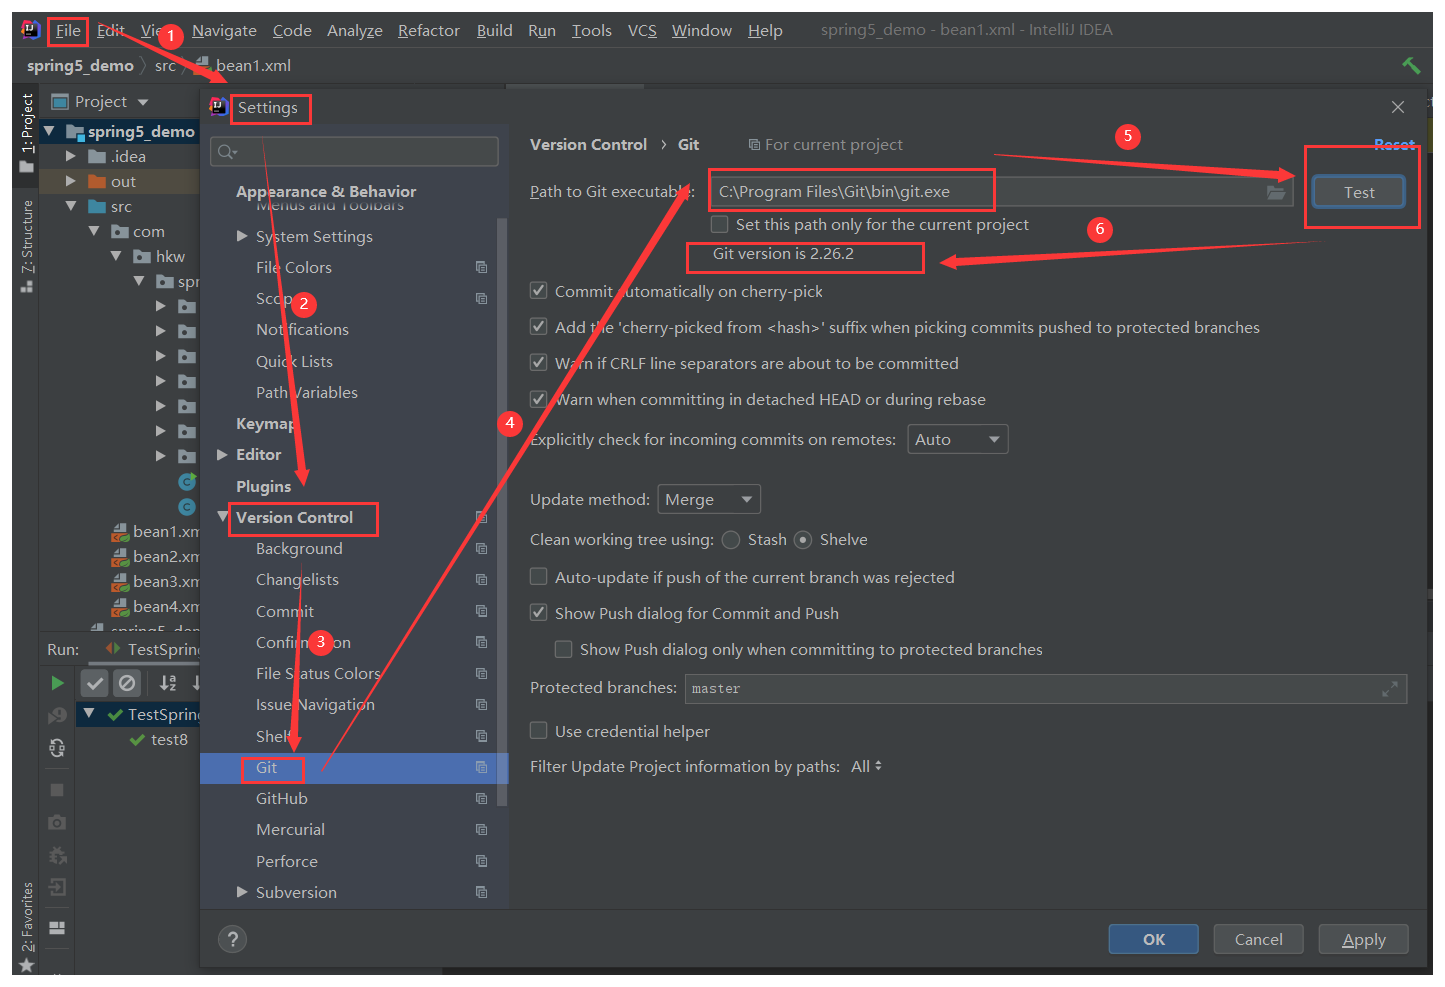Toggle detached HEAD warning checkbox
Viewport: 1445px width, 987px height.
(x=538, y=399)
